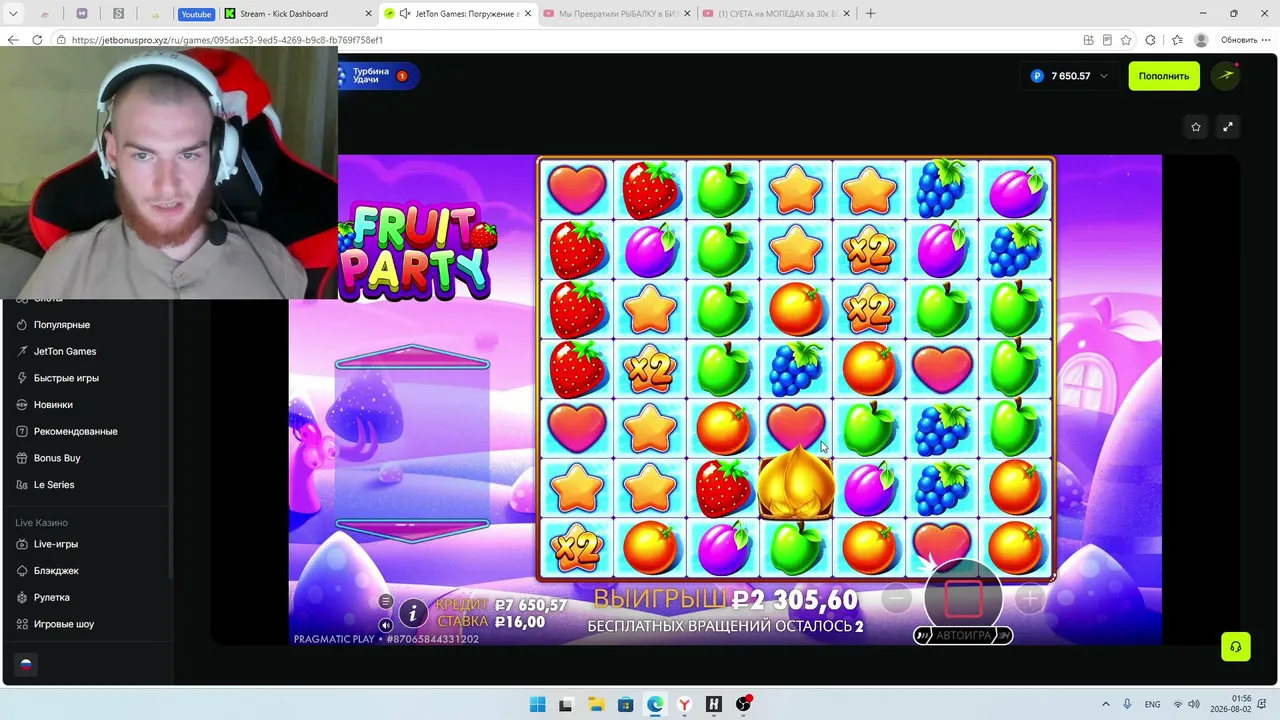Open Bonus Buy in the sidebar
The image size is (1280, 720).
(57, 458)
